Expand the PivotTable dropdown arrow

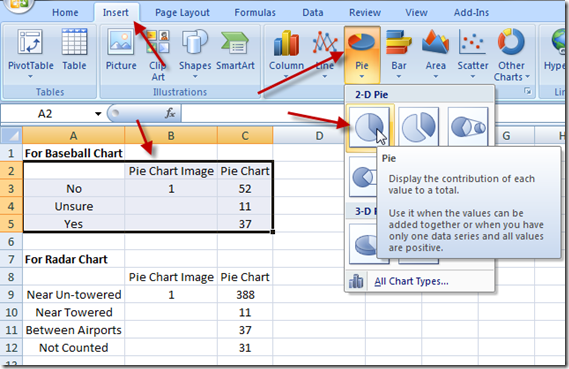[30, 77]
